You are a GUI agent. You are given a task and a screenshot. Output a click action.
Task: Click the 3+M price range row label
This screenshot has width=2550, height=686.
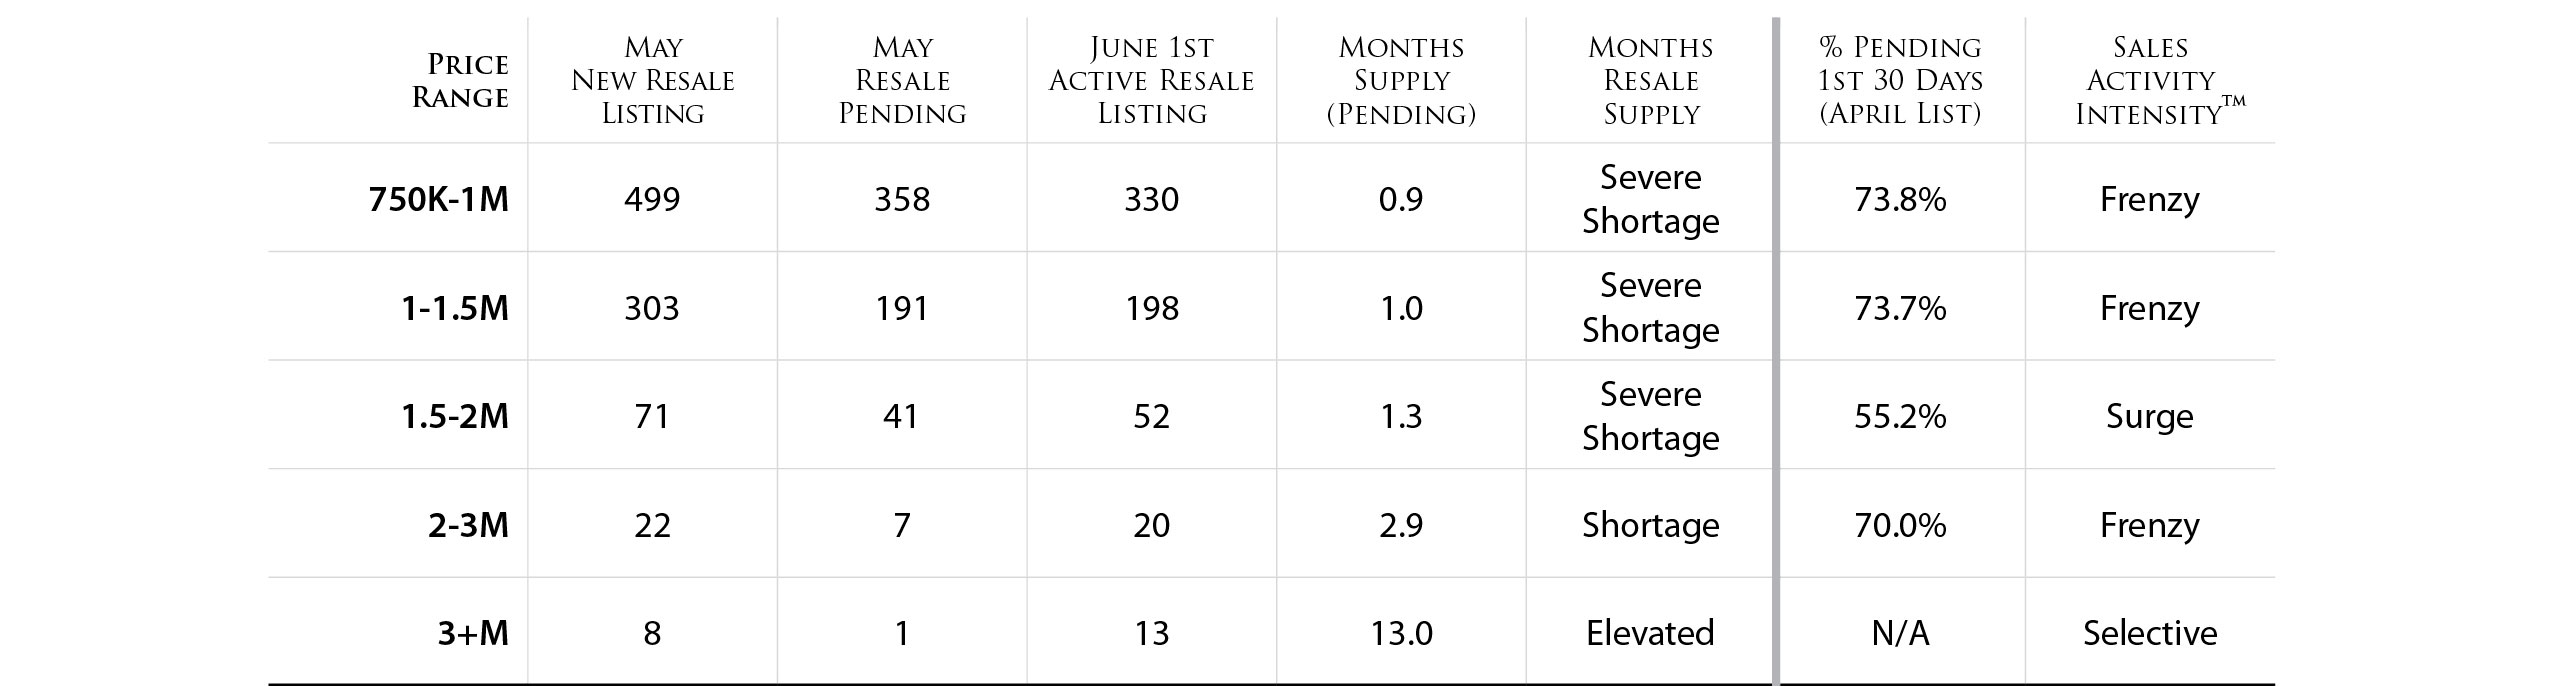coord(473,633)
